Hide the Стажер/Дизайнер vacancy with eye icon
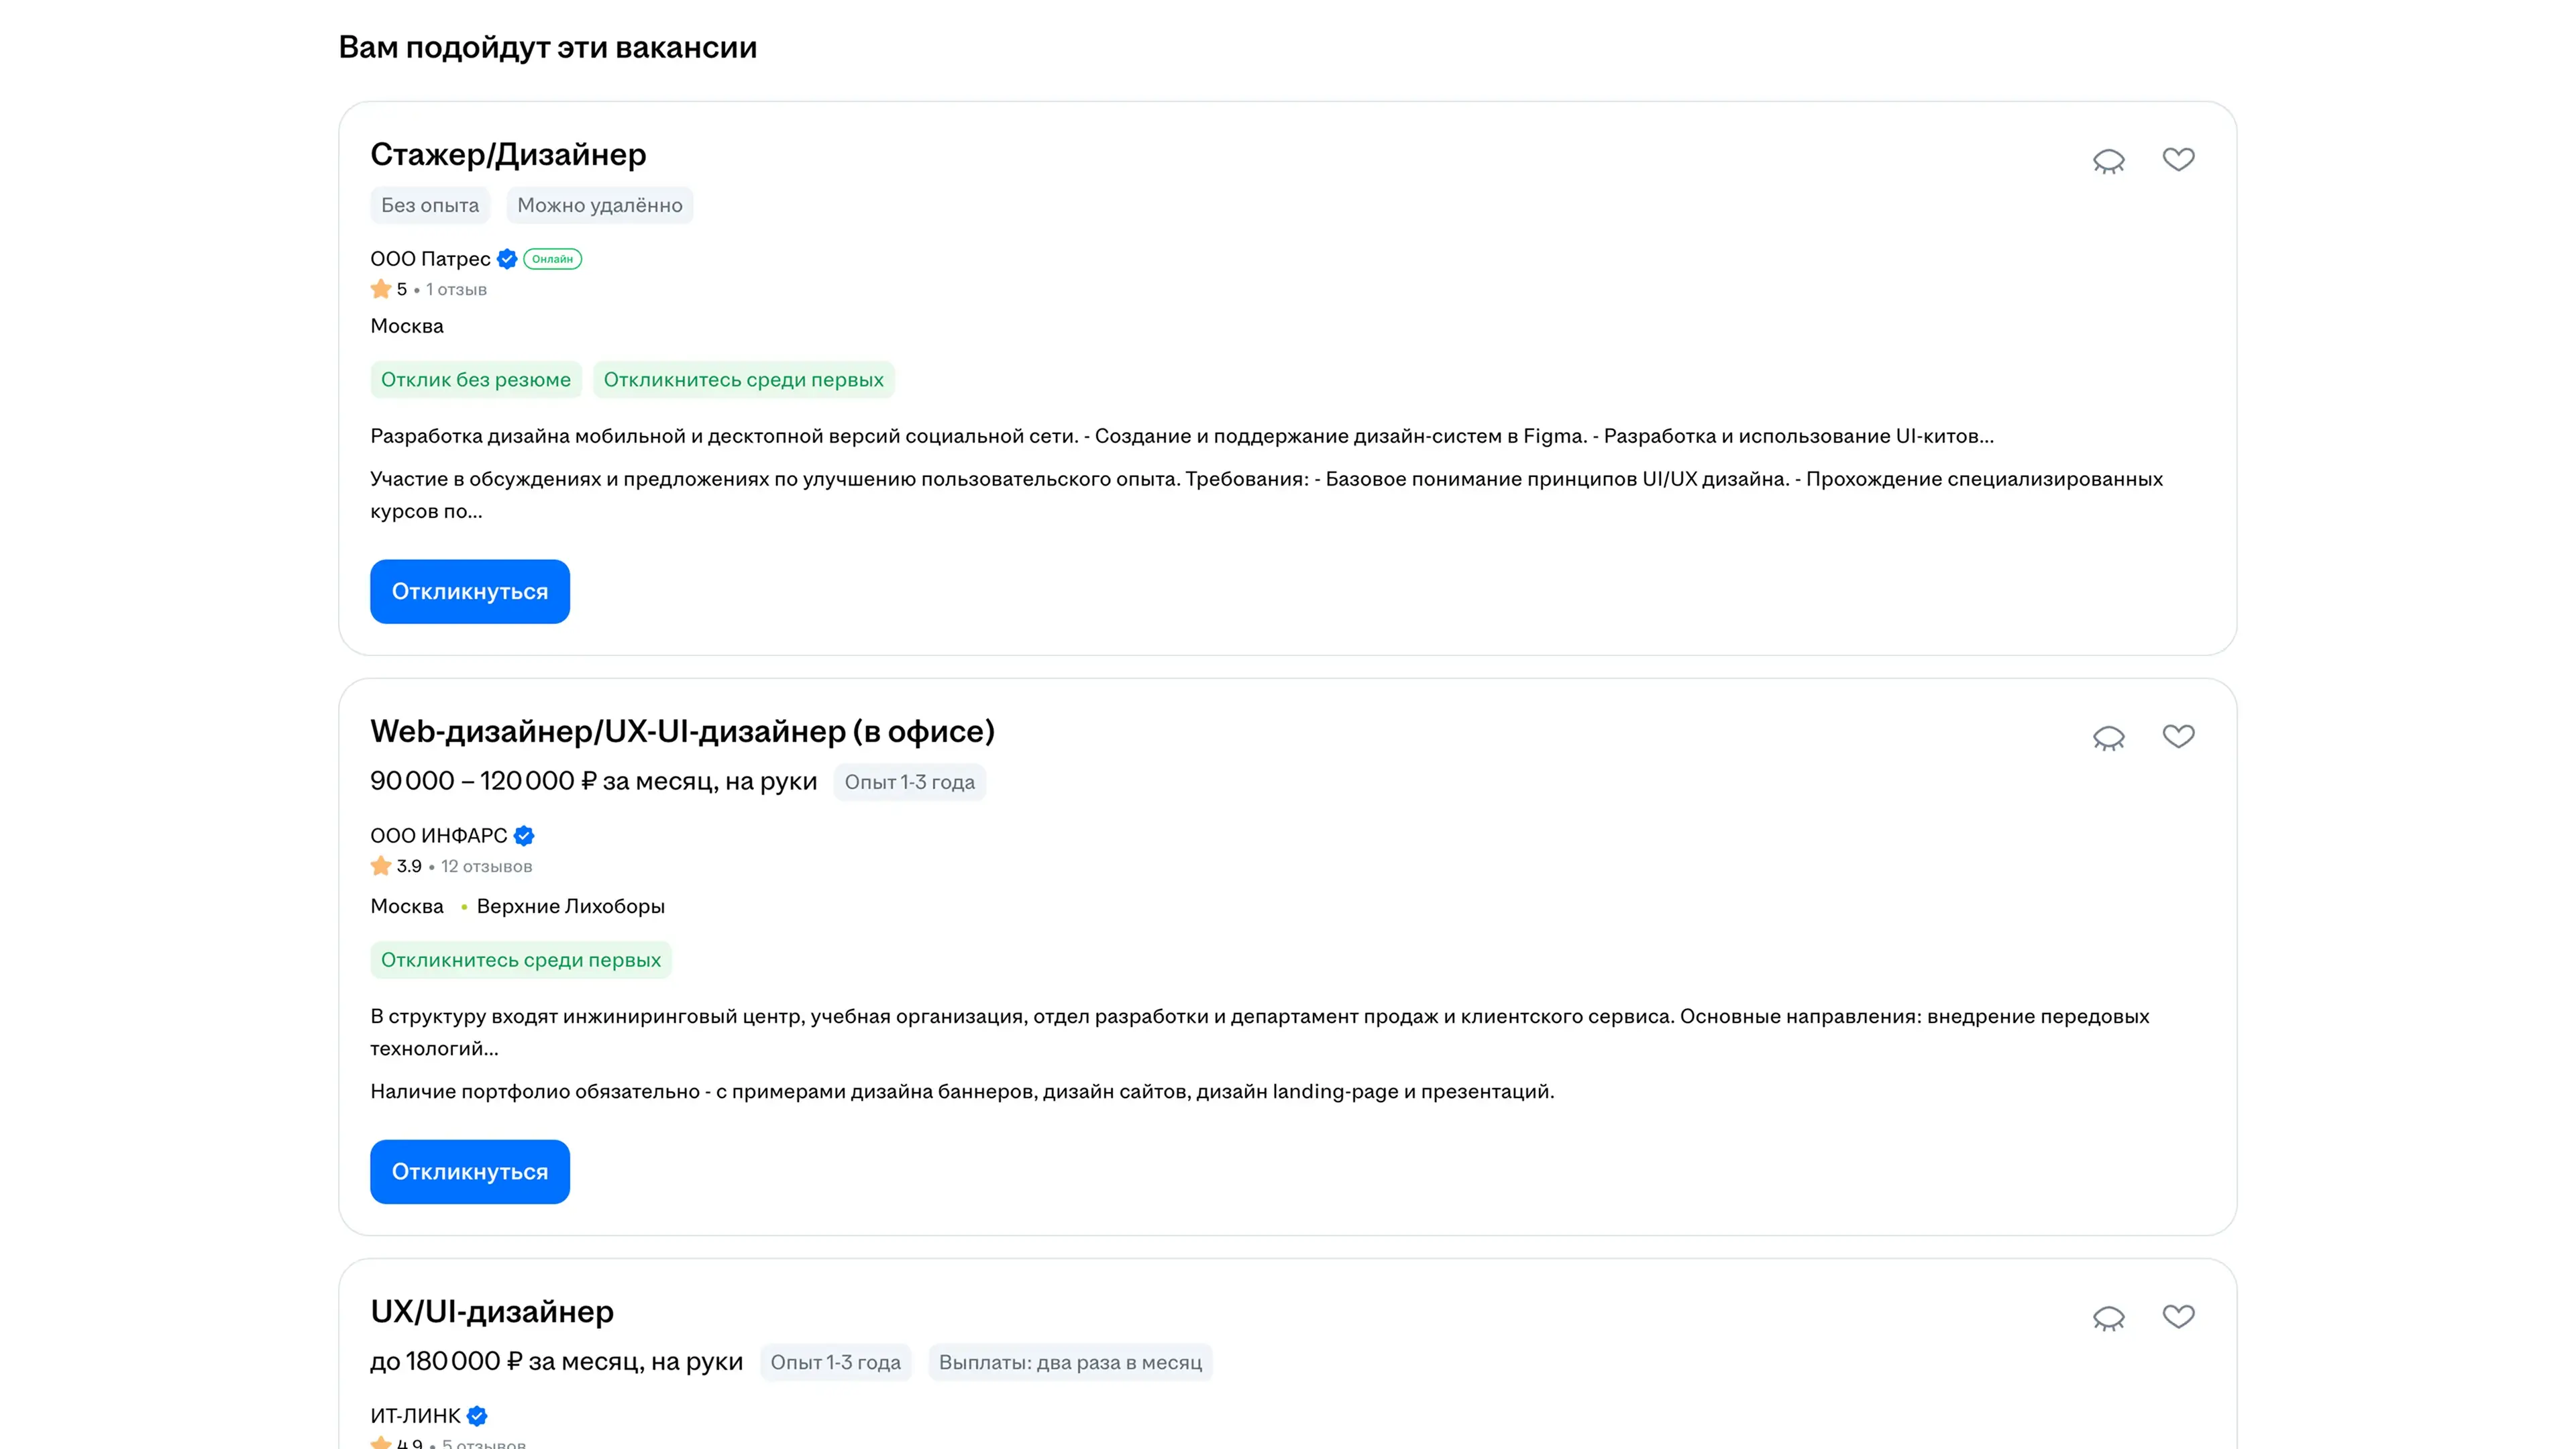Image resolution: width=2576 pixels, height=1449 pixels. coord(2108,161)
